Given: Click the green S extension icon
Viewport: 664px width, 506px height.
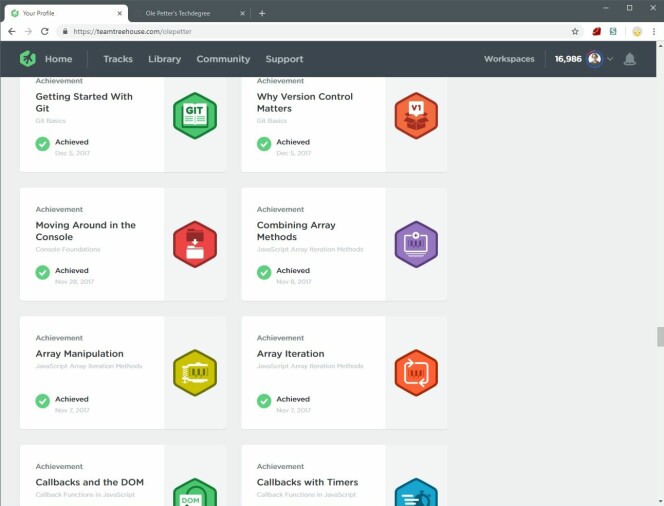Looking at the screenshot, I should (x=613, y=31).
